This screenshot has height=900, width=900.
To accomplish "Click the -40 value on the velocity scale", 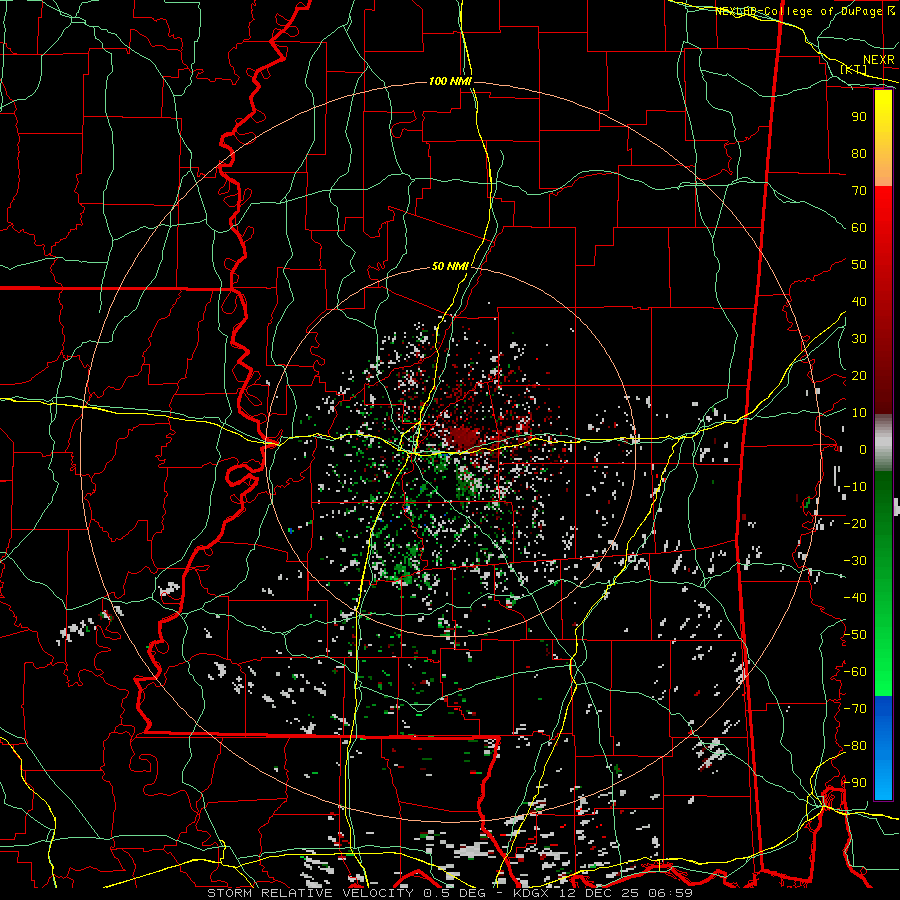I will click(856, 598).
